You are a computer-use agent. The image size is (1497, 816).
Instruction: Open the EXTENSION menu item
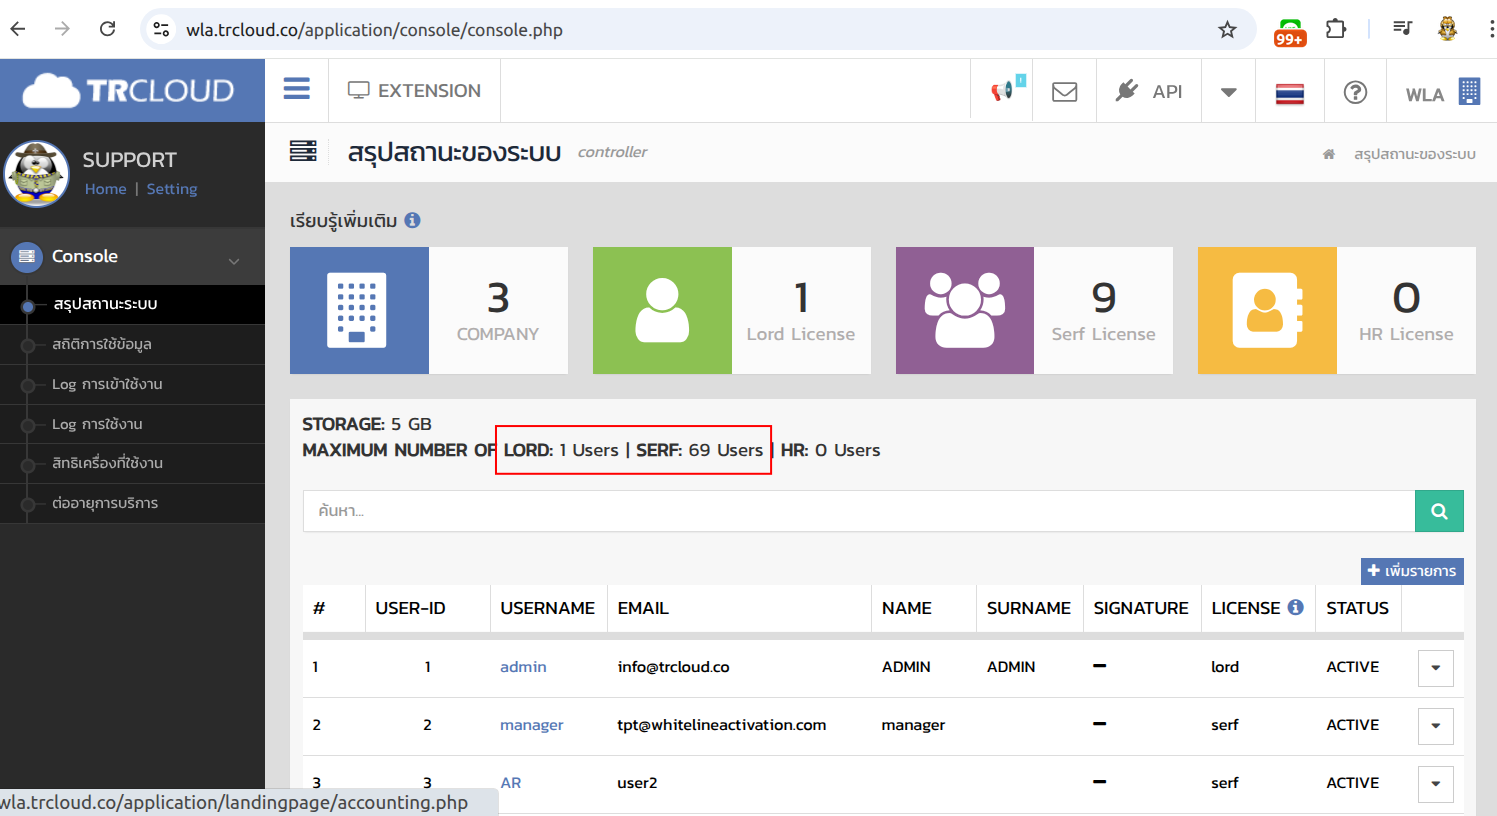coord(415,91)
